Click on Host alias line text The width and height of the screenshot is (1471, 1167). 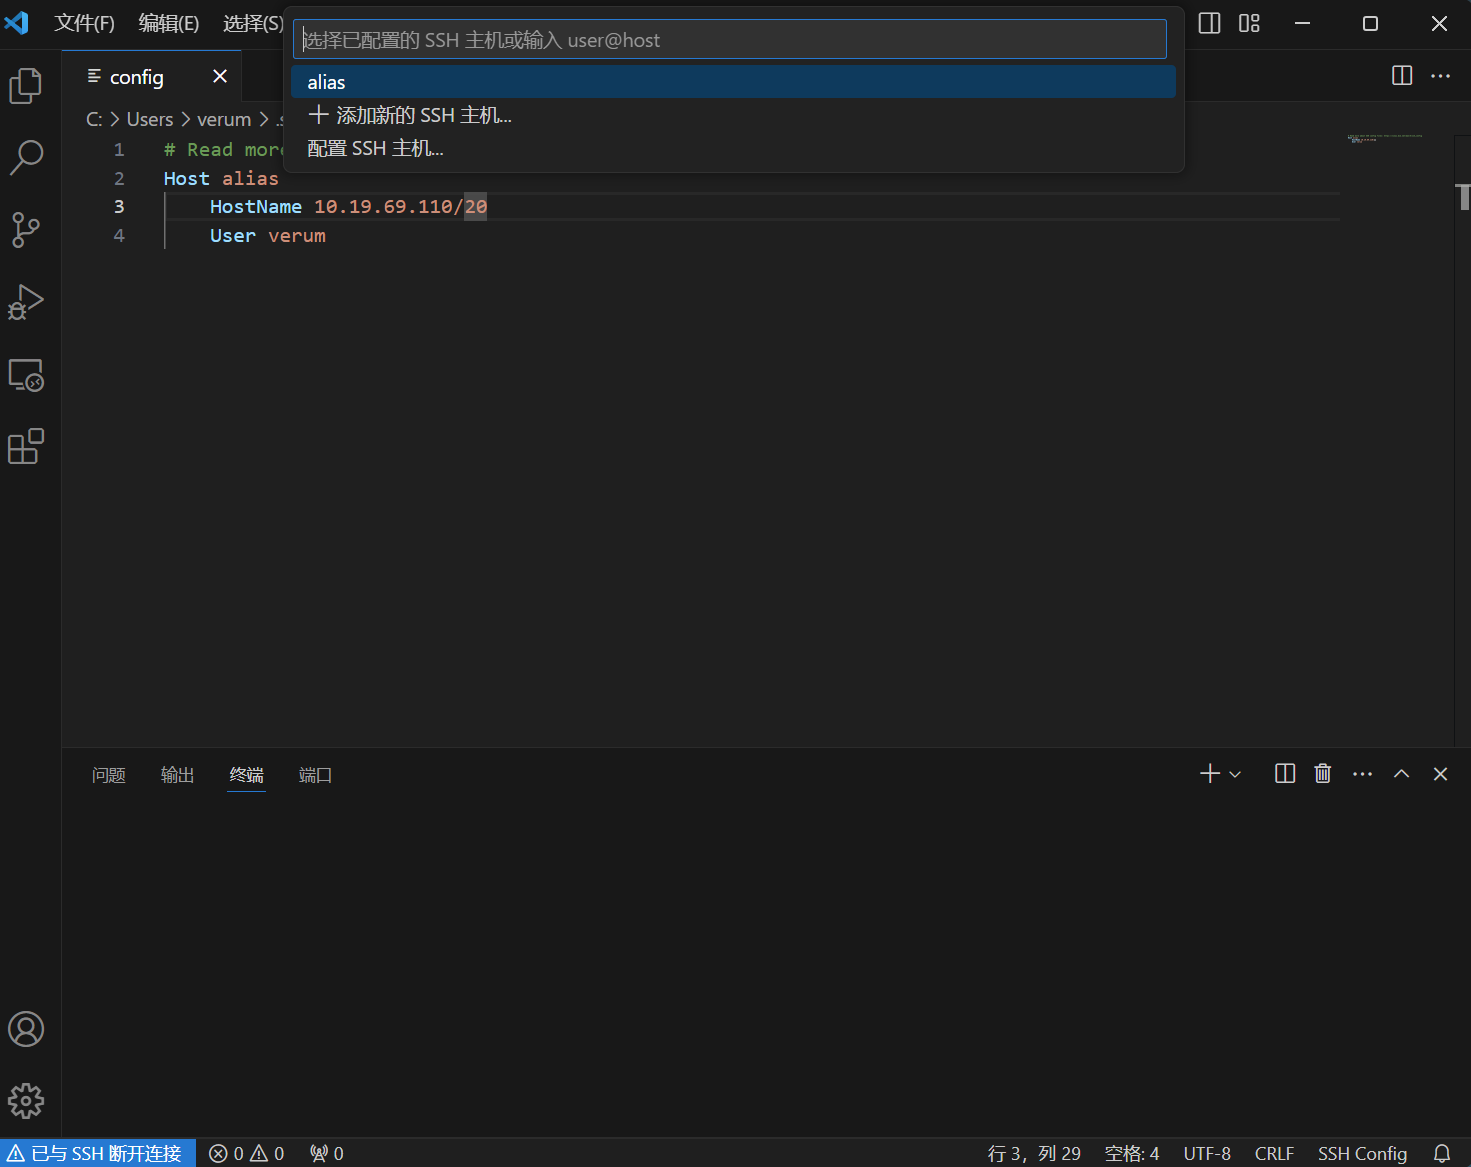click(x=221, y=178)
